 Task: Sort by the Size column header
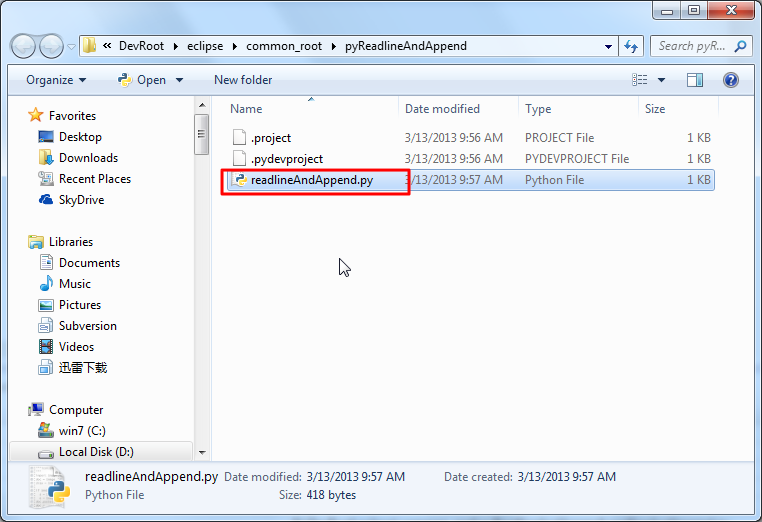678,108
